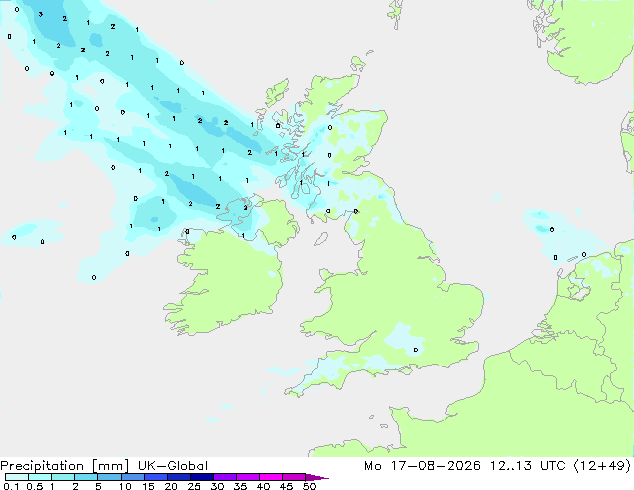
Task: Select the 1–2 mm legend color swatch
Action: coord(63,477)
